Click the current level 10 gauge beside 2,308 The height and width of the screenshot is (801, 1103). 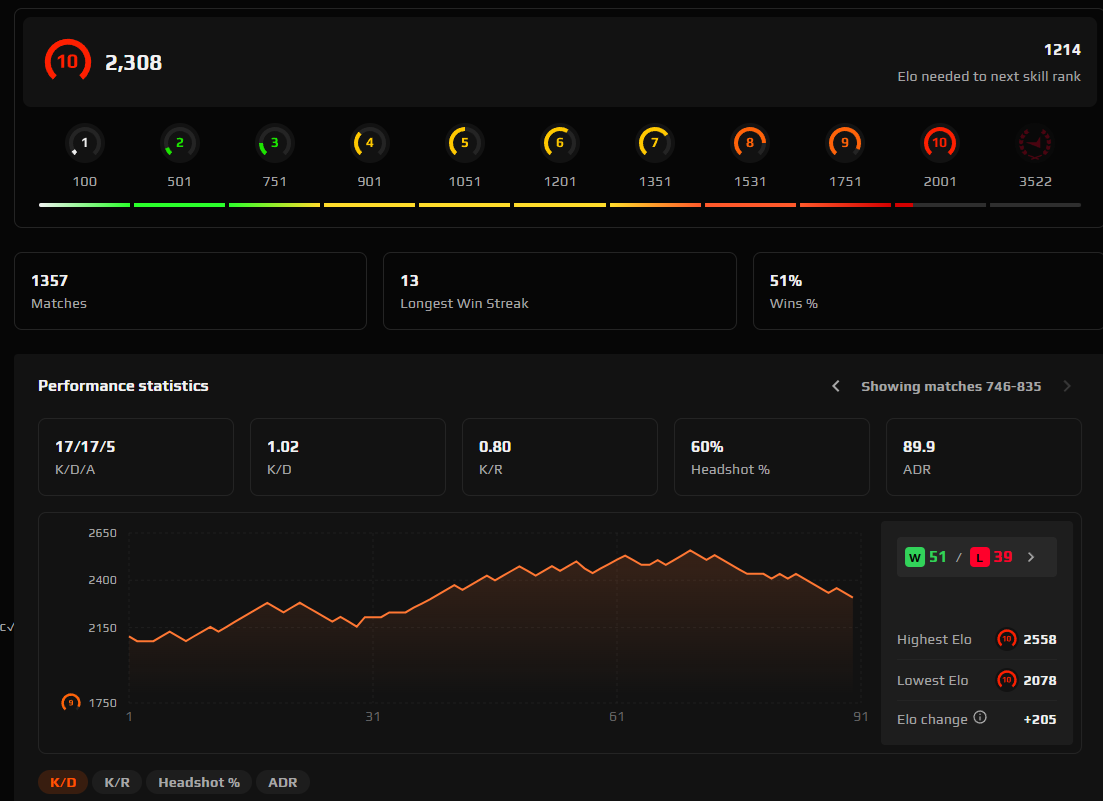tap(66, 62)
